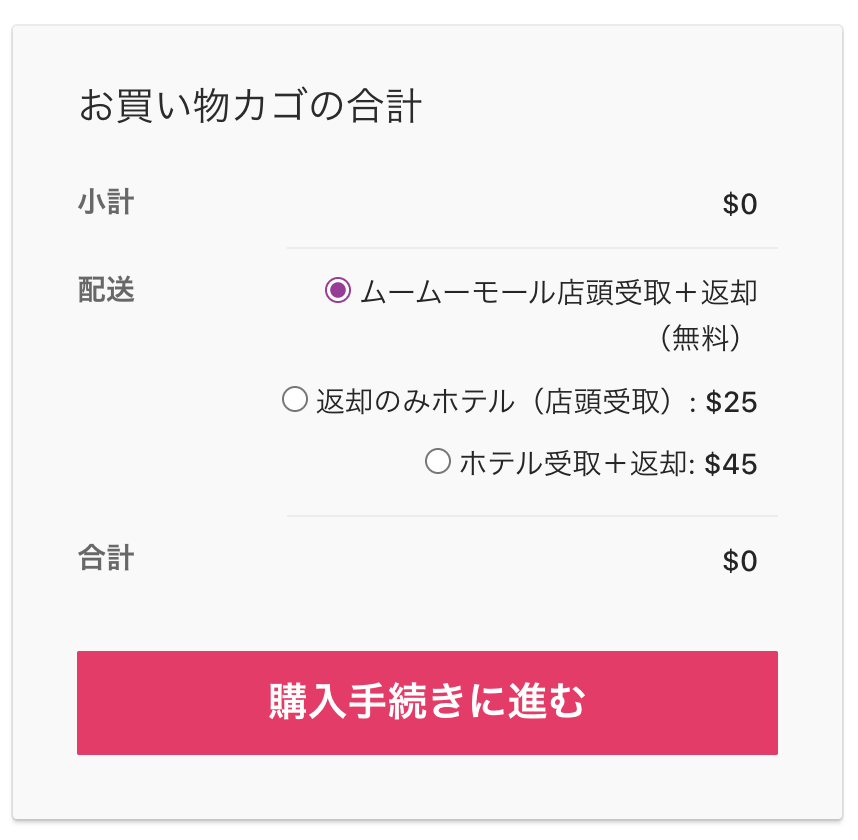Screen dimensions: 858x840
Task: Click the $0 amount in the 小計 row
Action: click(x=740, y=205)
